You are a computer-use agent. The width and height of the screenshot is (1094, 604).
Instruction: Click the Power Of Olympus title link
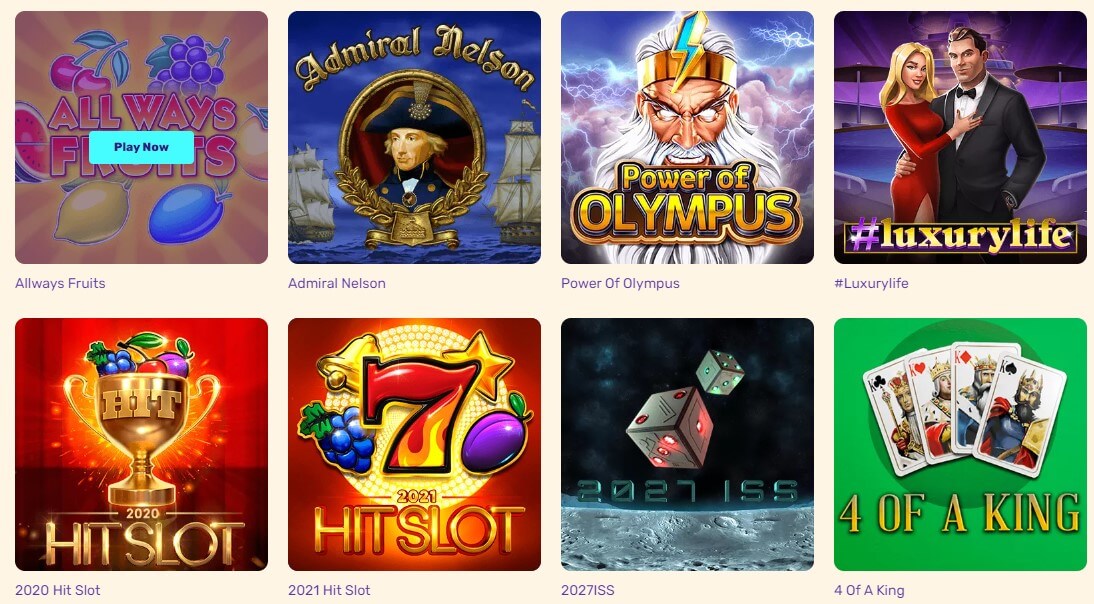620,283
